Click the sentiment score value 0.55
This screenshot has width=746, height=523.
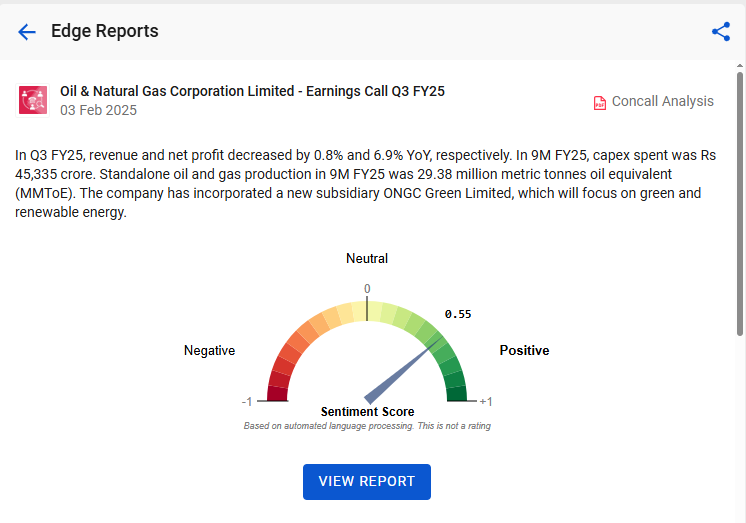coord(458,314)
